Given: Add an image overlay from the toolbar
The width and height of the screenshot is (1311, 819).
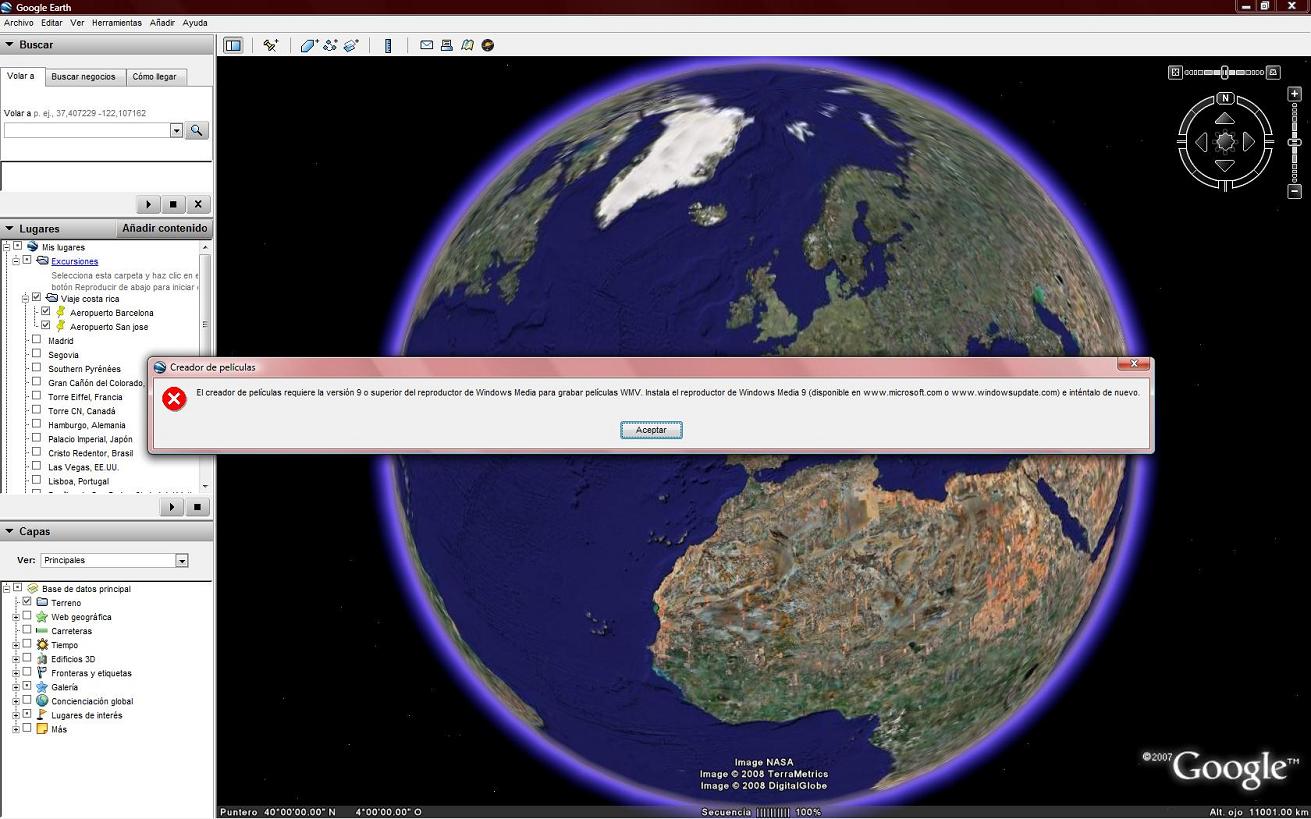Looking at the screenshot, I should 351,45.
